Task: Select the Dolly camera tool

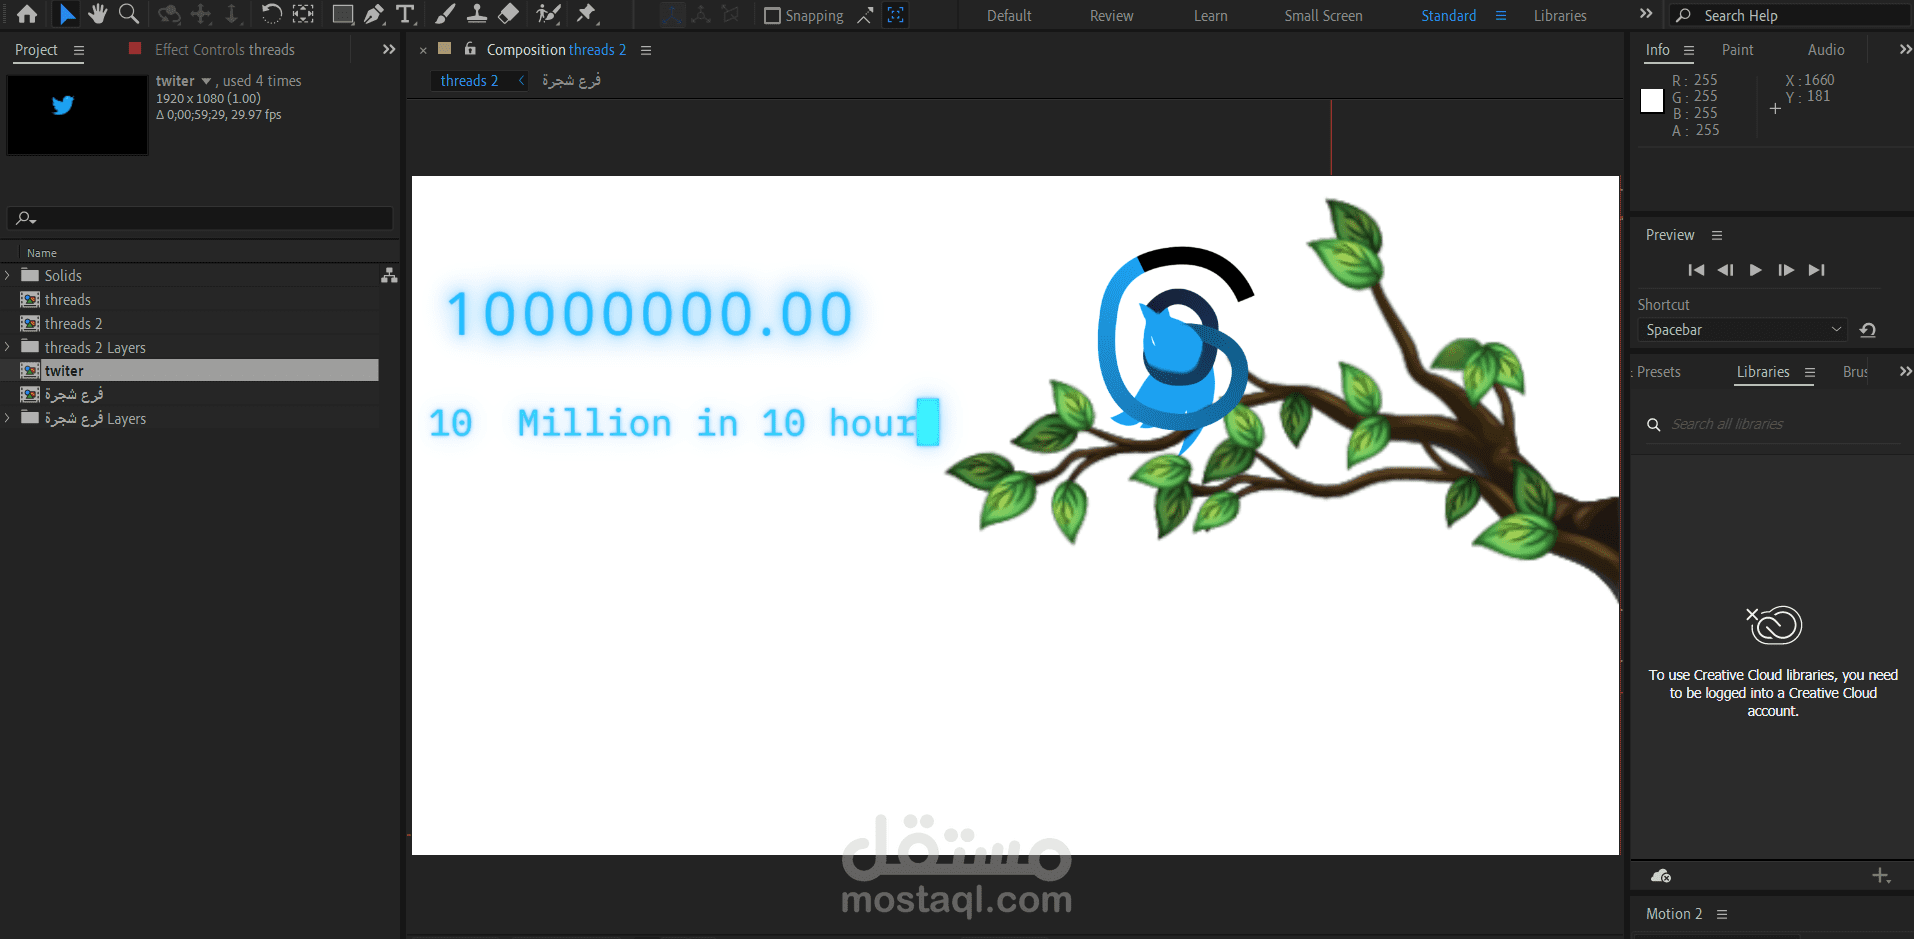Action: click(232, 14)
